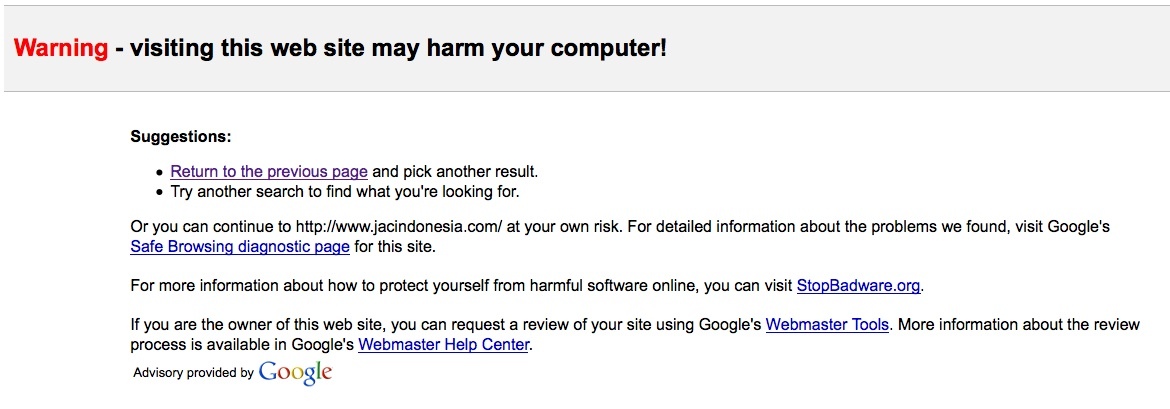The width and height of the screenshot is (1170, 409).
Task: Open Google's Webmaster Tools link
Action: [827, 325]
